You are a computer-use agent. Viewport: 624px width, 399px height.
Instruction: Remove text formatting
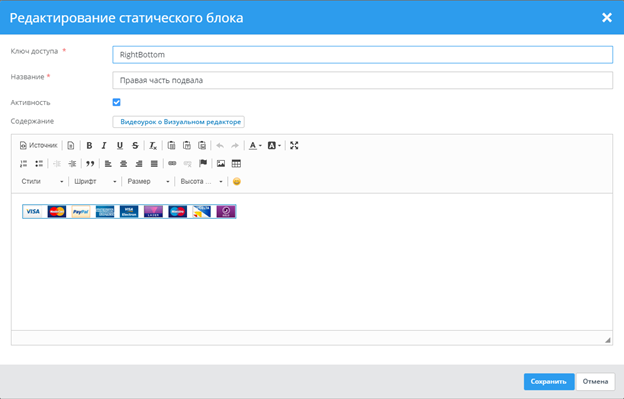pyautogui.click(x=153, y=146)
